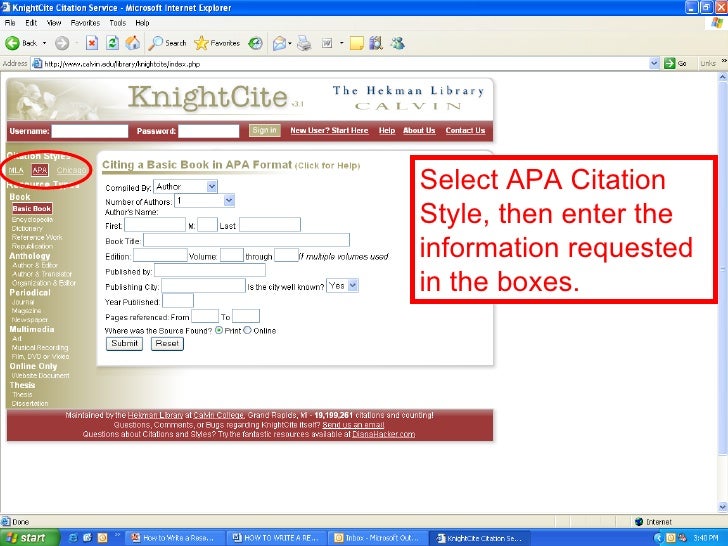Click the DianaHacker.com link

pyautogui.click(x=384, y=434)
